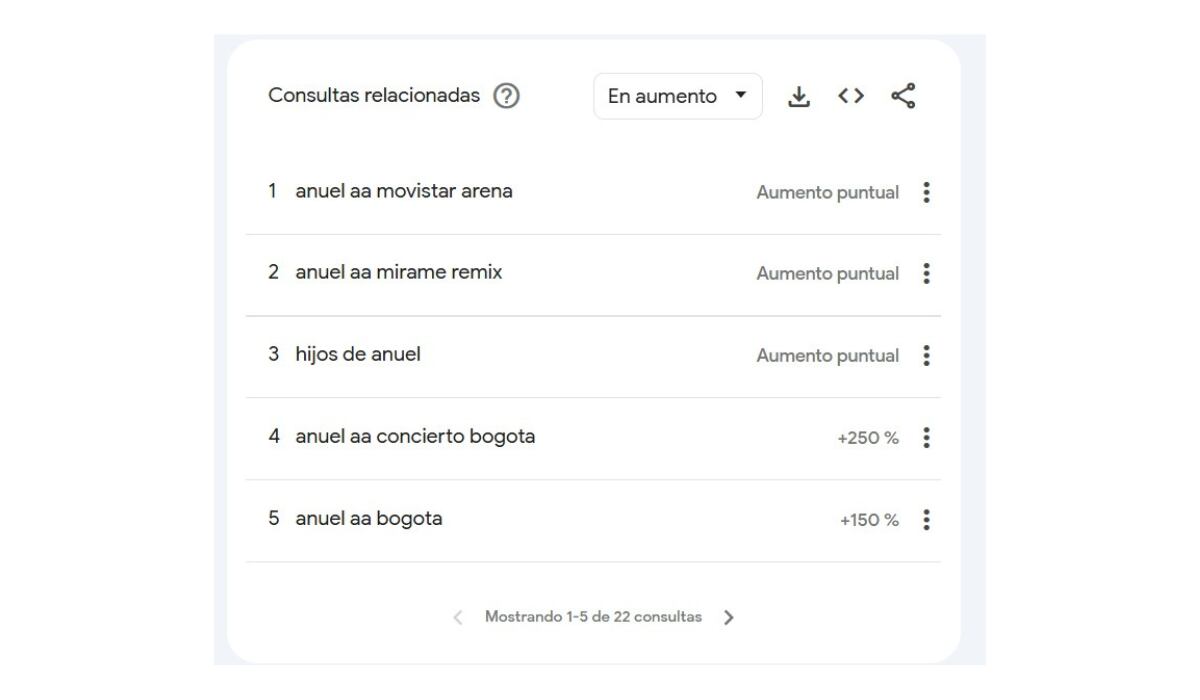Click previous page chevron
The image size is (1200, 700).
[459, 617]
